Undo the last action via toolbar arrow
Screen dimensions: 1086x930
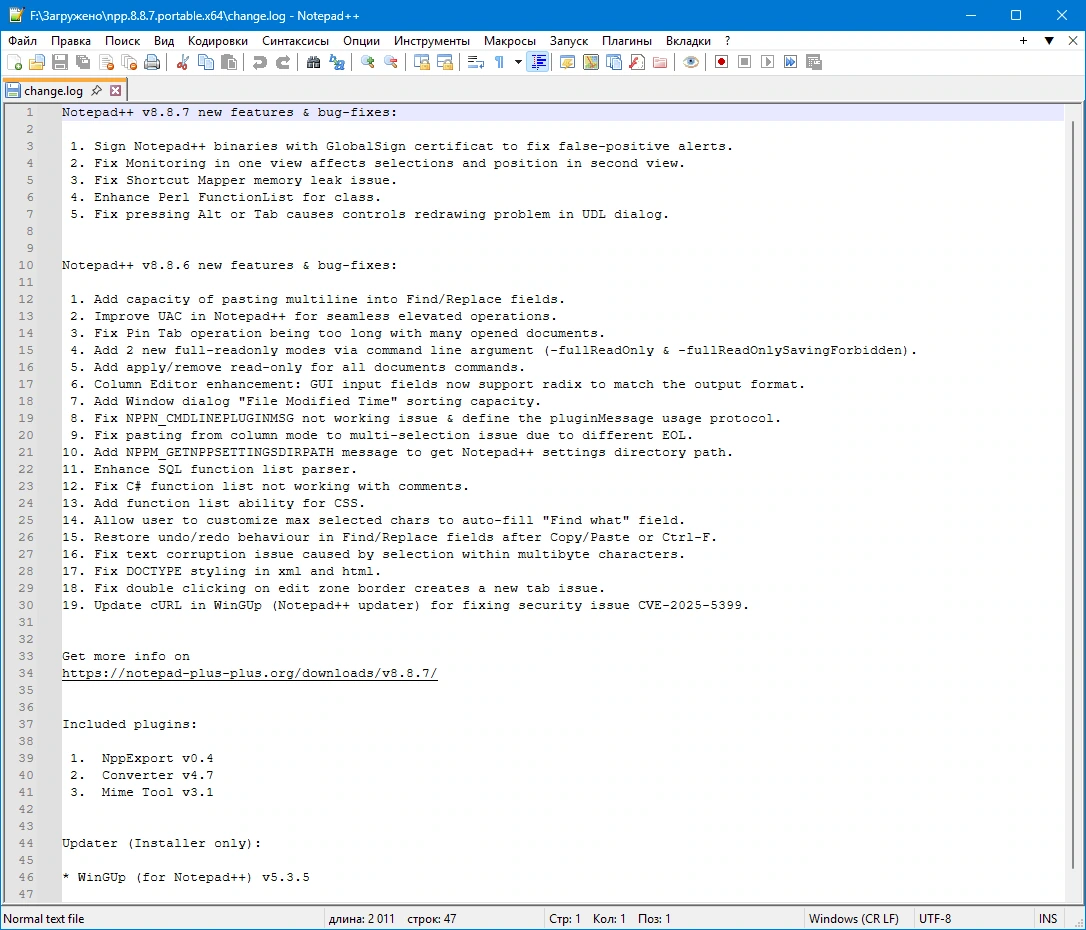pos(260,63)
